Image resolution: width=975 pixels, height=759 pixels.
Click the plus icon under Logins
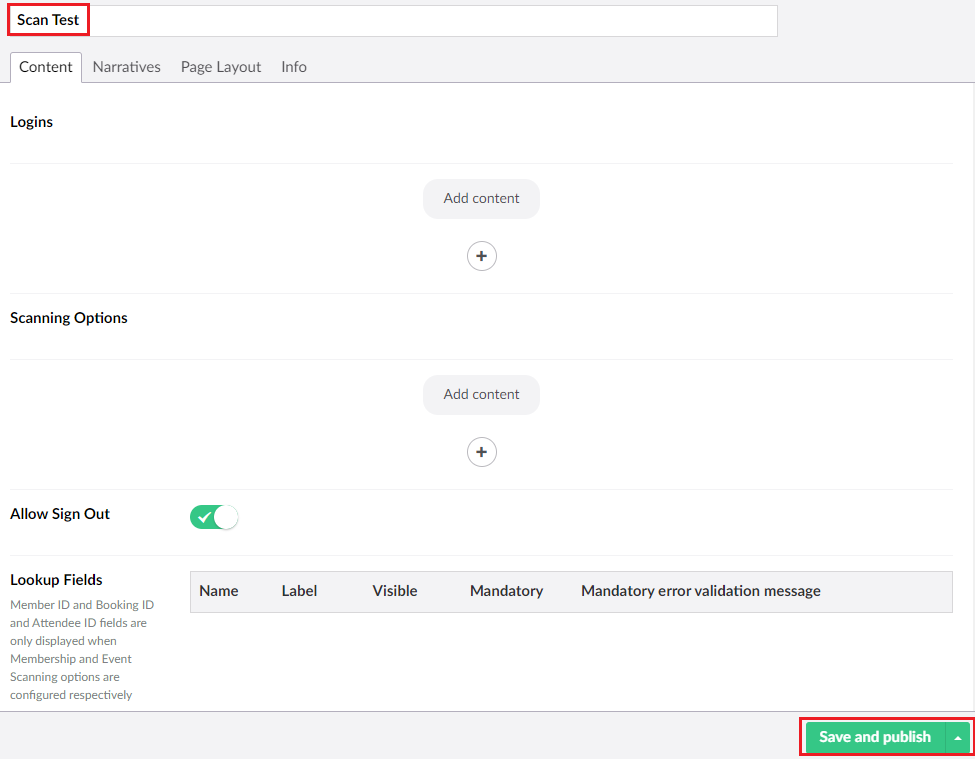[481, 256]
